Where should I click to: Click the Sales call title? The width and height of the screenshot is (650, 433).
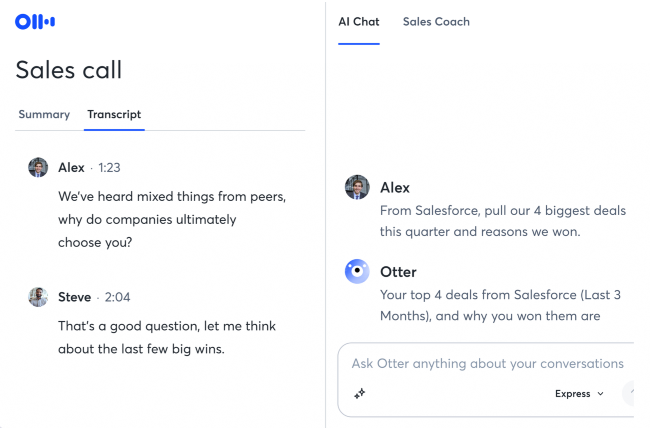click(x=69, y=69)
